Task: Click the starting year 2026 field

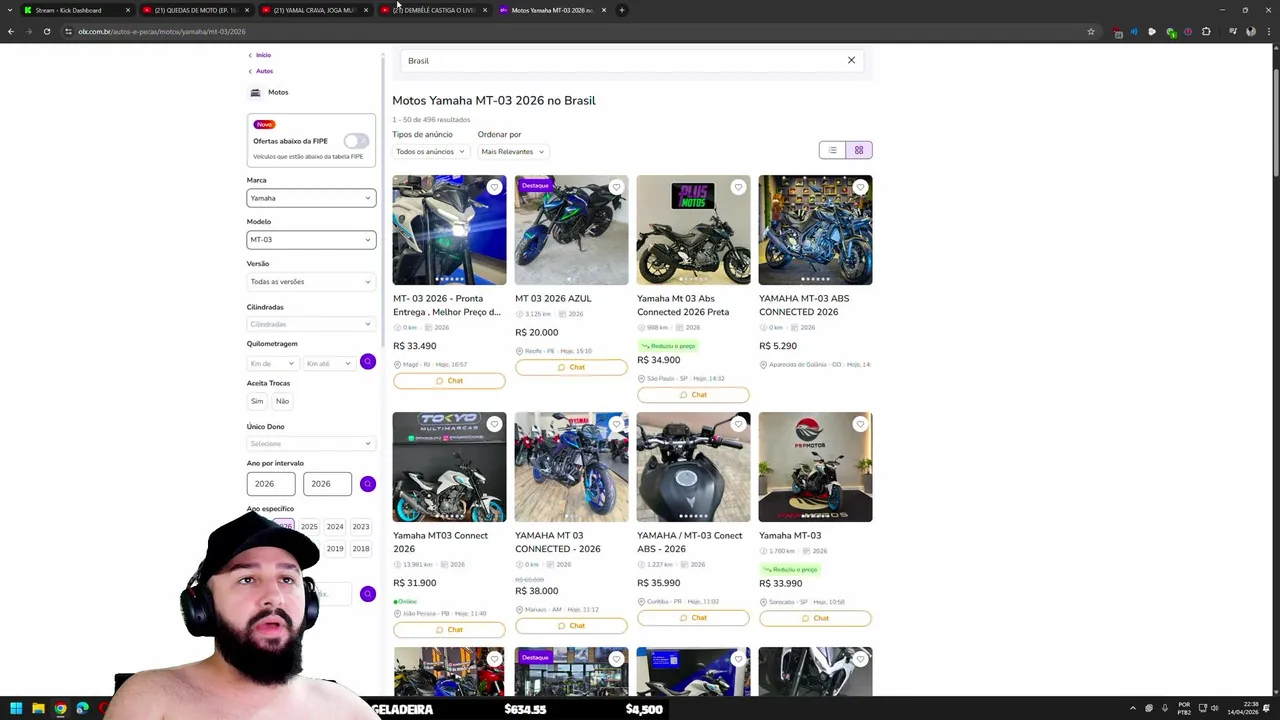Action: pyautogui.click(x=271, y=484)
